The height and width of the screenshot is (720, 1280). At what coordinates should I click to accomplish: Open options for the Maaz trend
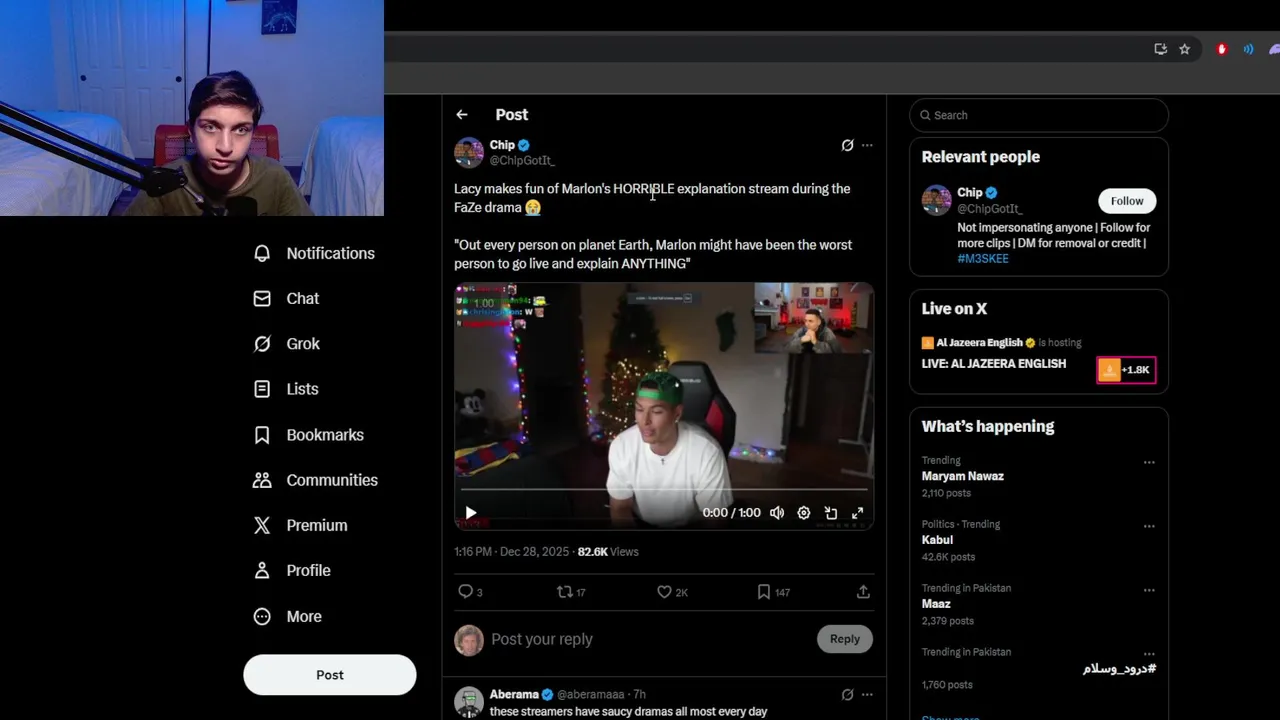point(1149,590)
